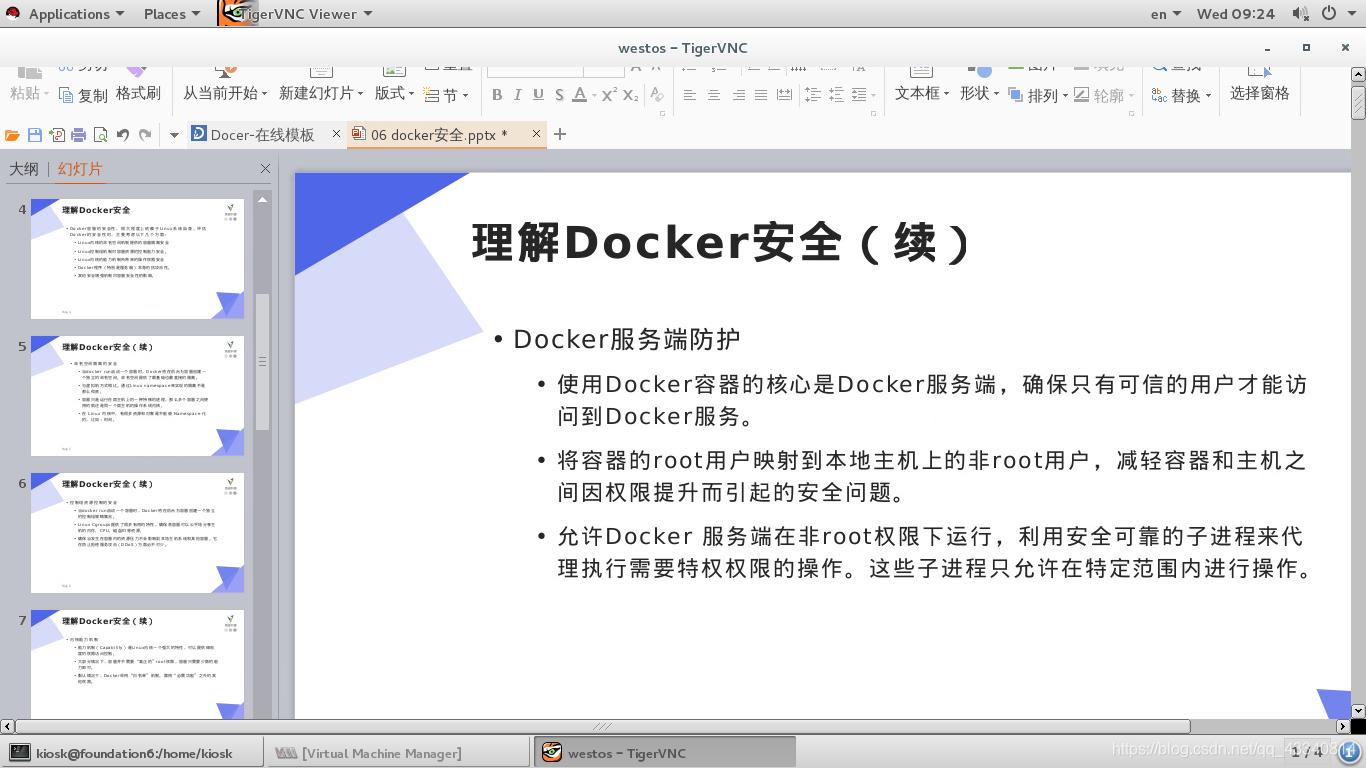Apply font color with A icon
Image resolution: width=1366 pixels, height=768 pixels.
[581, 95]
